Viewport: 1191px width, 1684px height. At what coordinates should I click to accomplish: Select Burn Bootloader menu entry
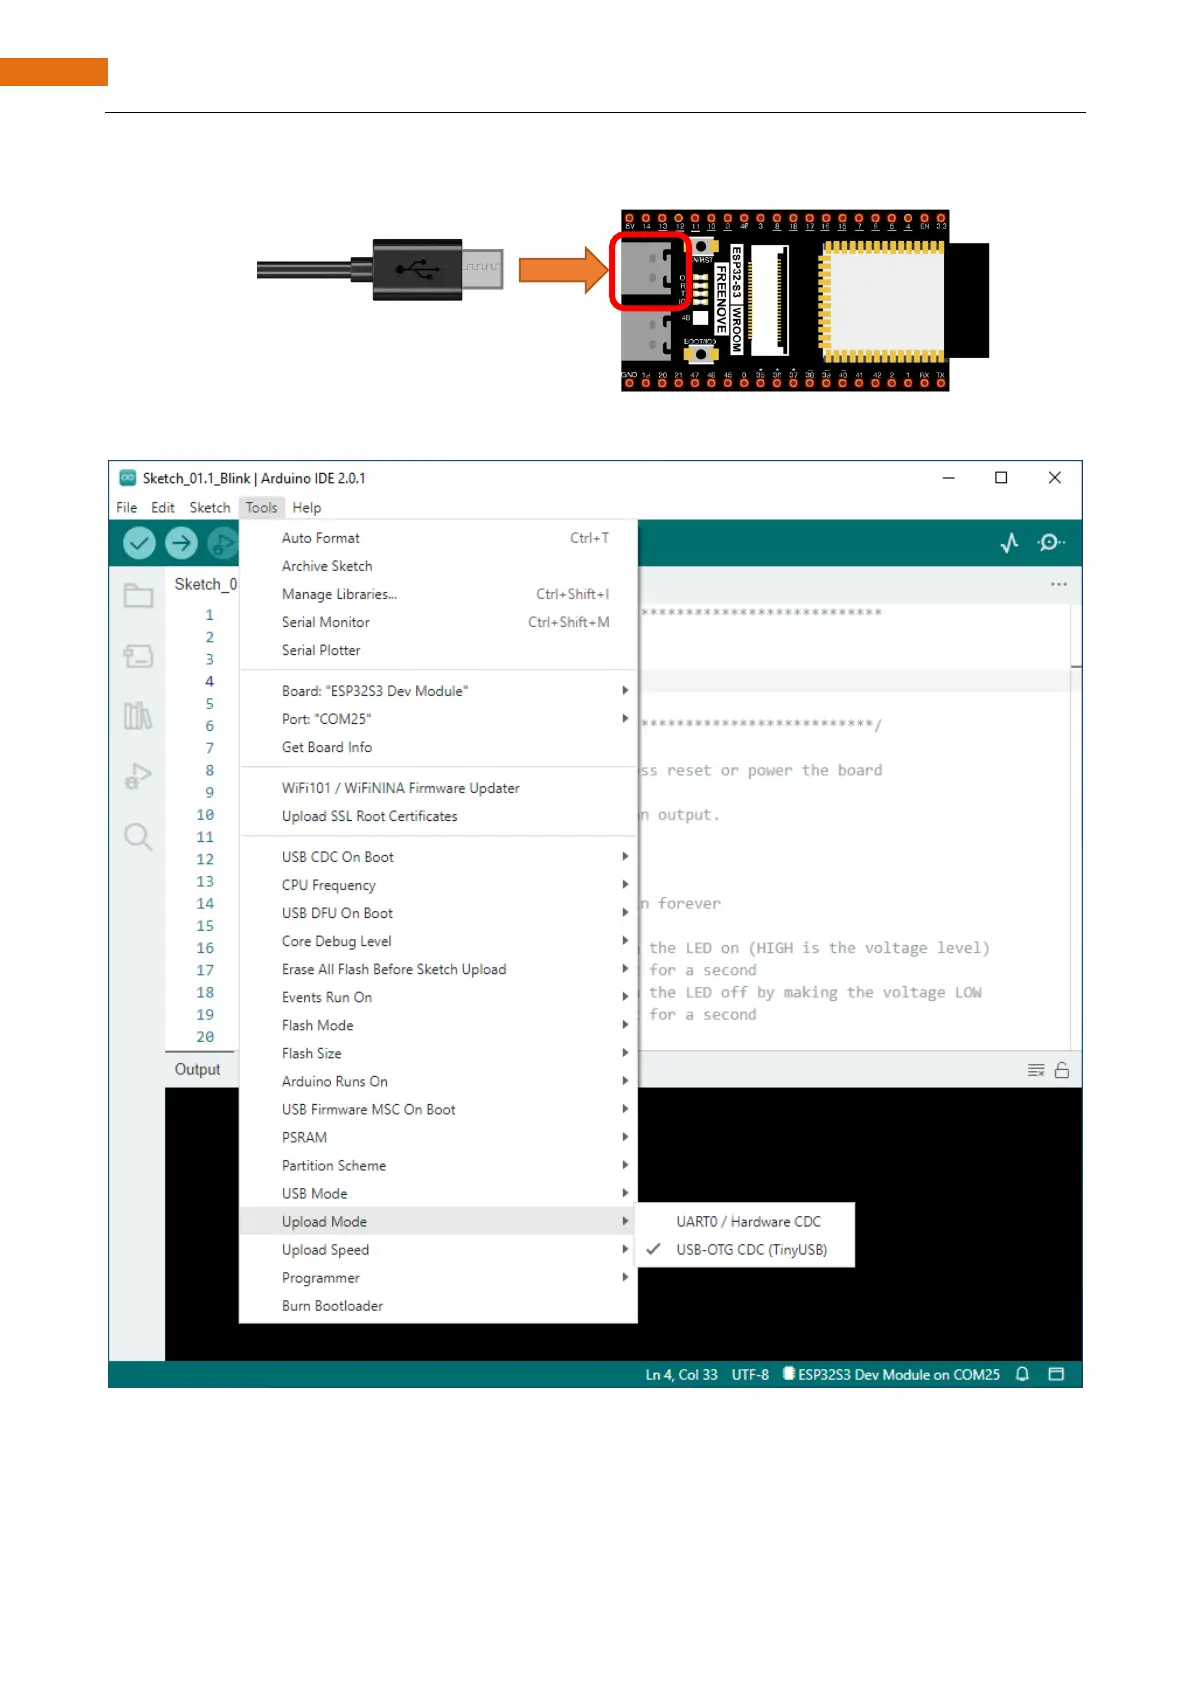[438, 1306]
